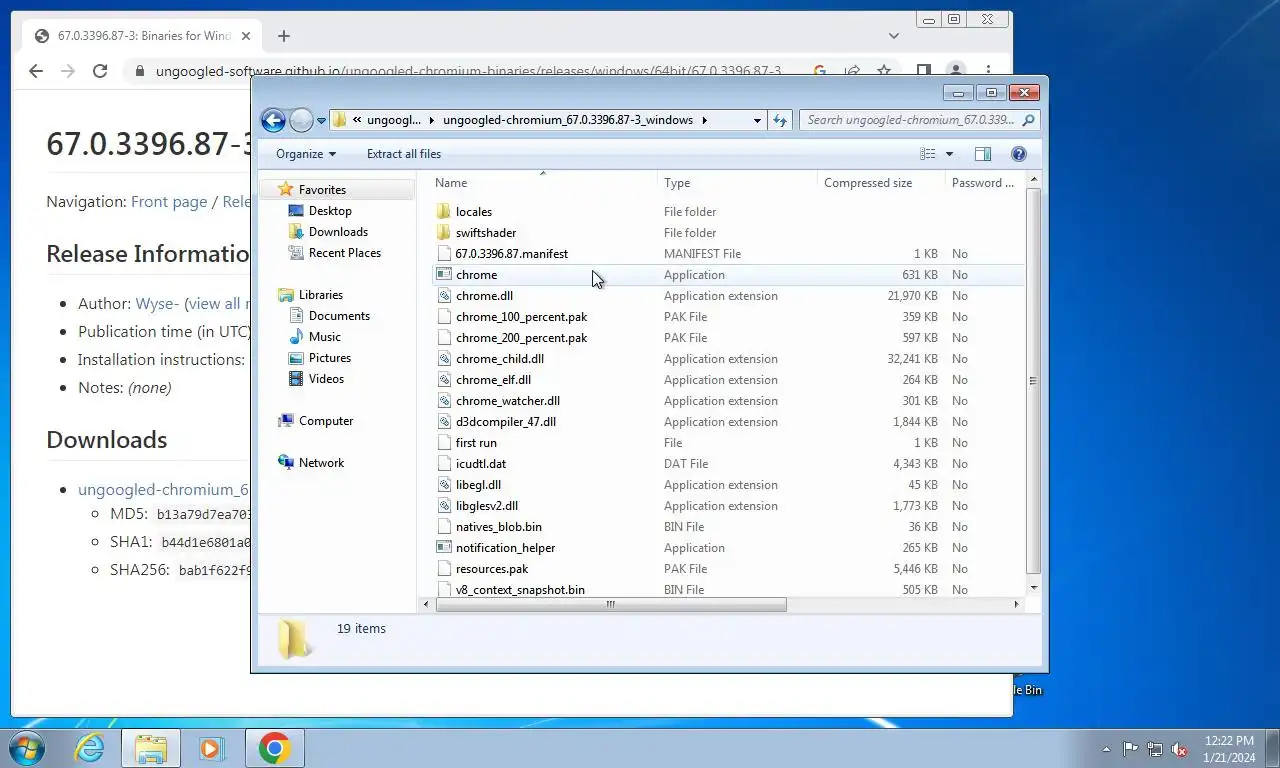Screen dimensions: 1280x768
Task: Select the chrome application icon
Action: [x=445, y=275]
